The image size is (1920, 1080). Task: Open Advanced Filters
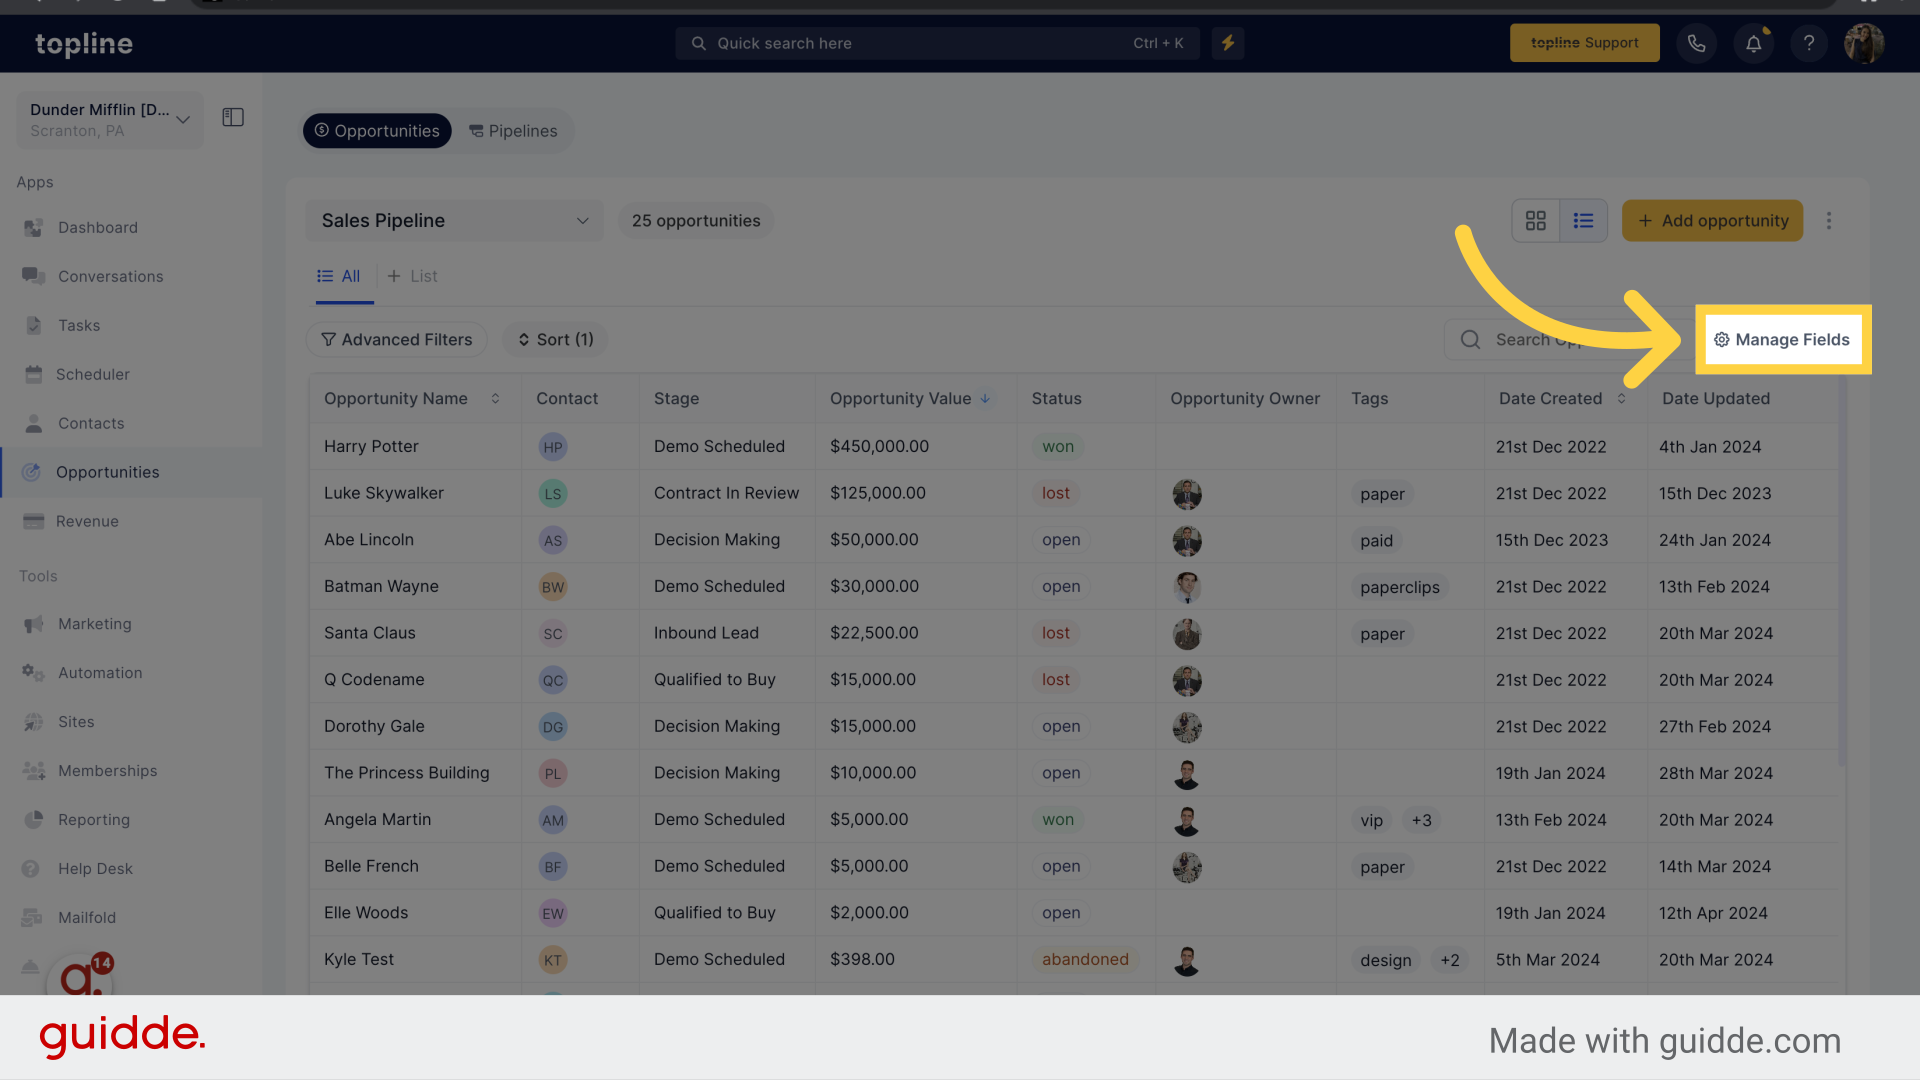point(396,340)
